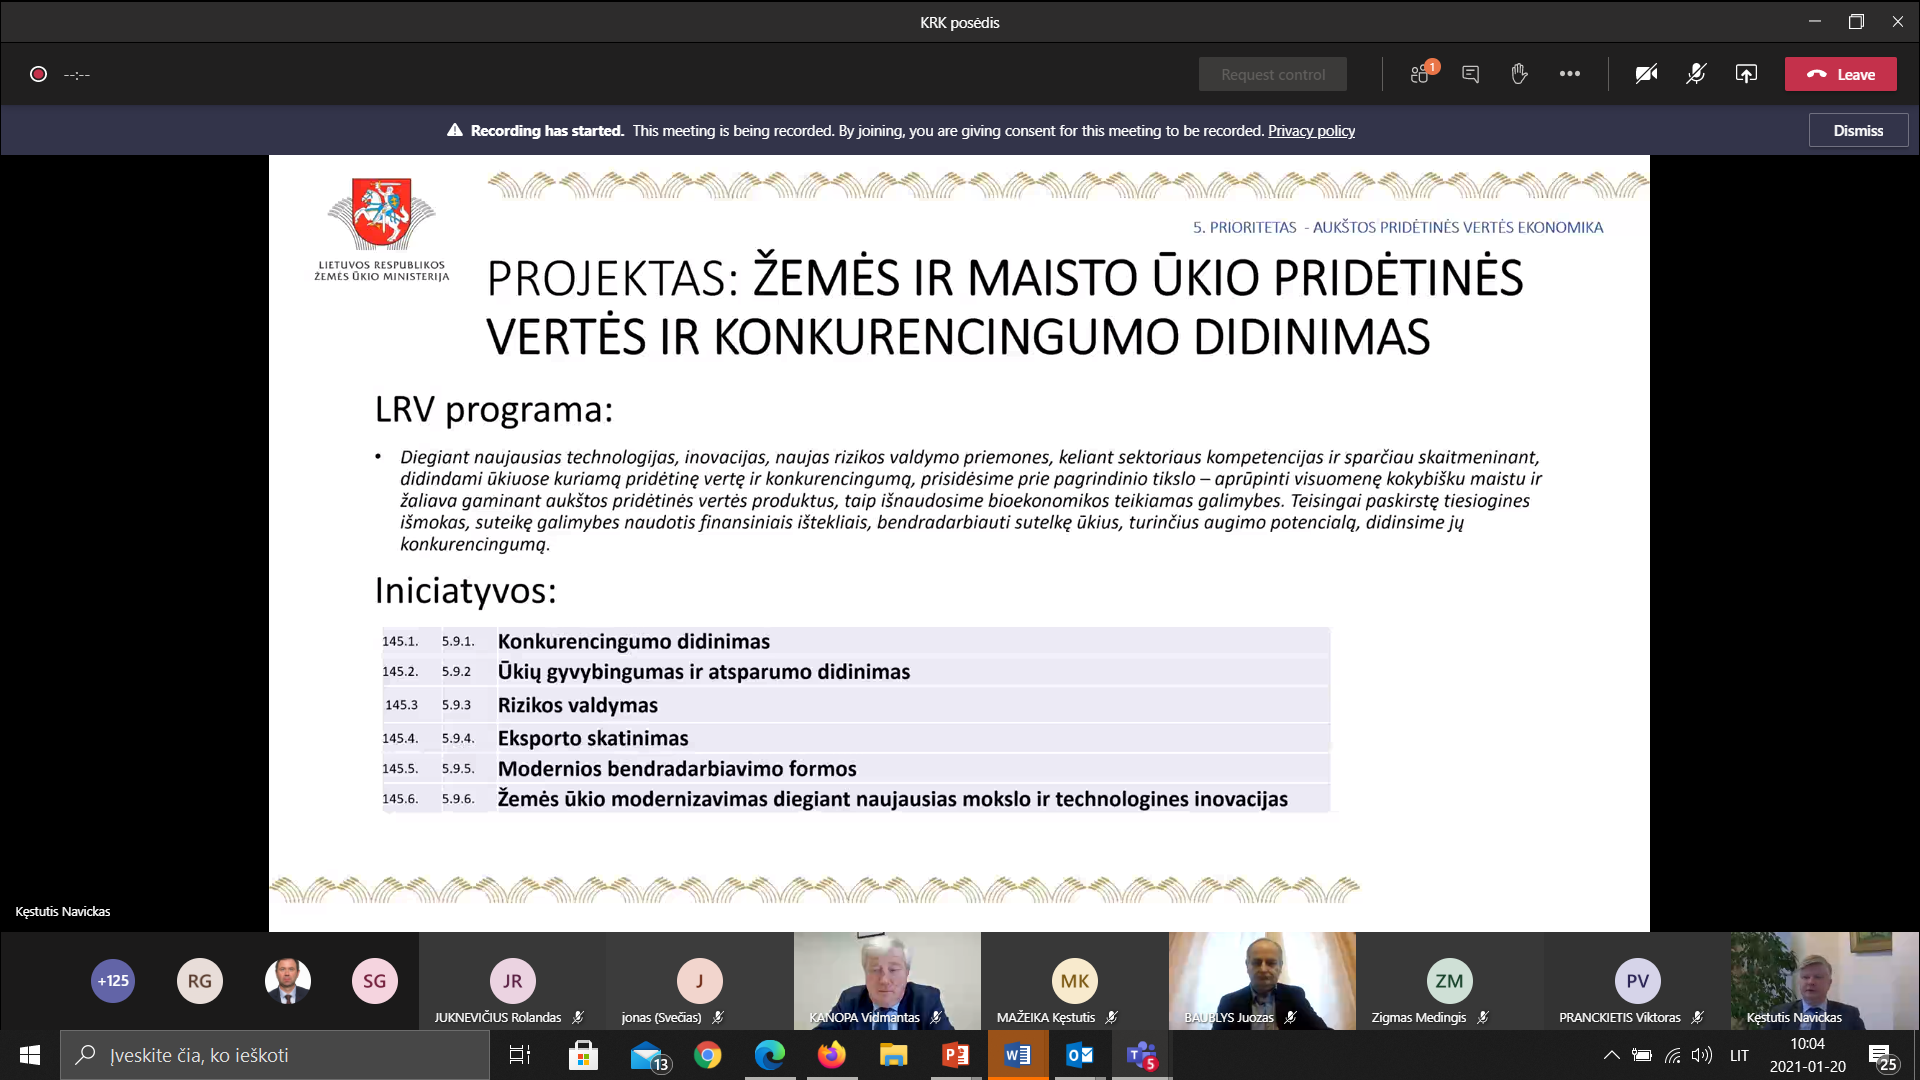This screenshot has width=1920, height=1080.
Task: Toggle the camera on
Action: tap(1646, 74)
